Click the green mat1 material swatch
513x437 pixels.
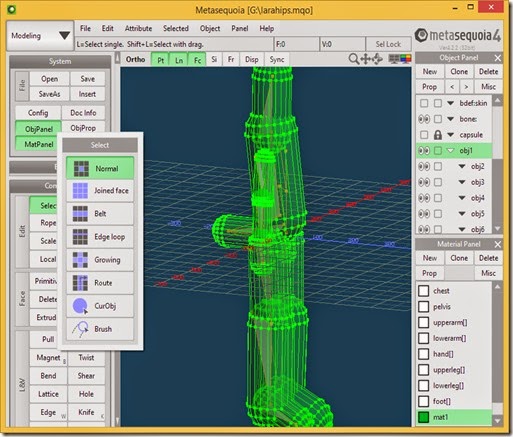click(x=423, y=417)
